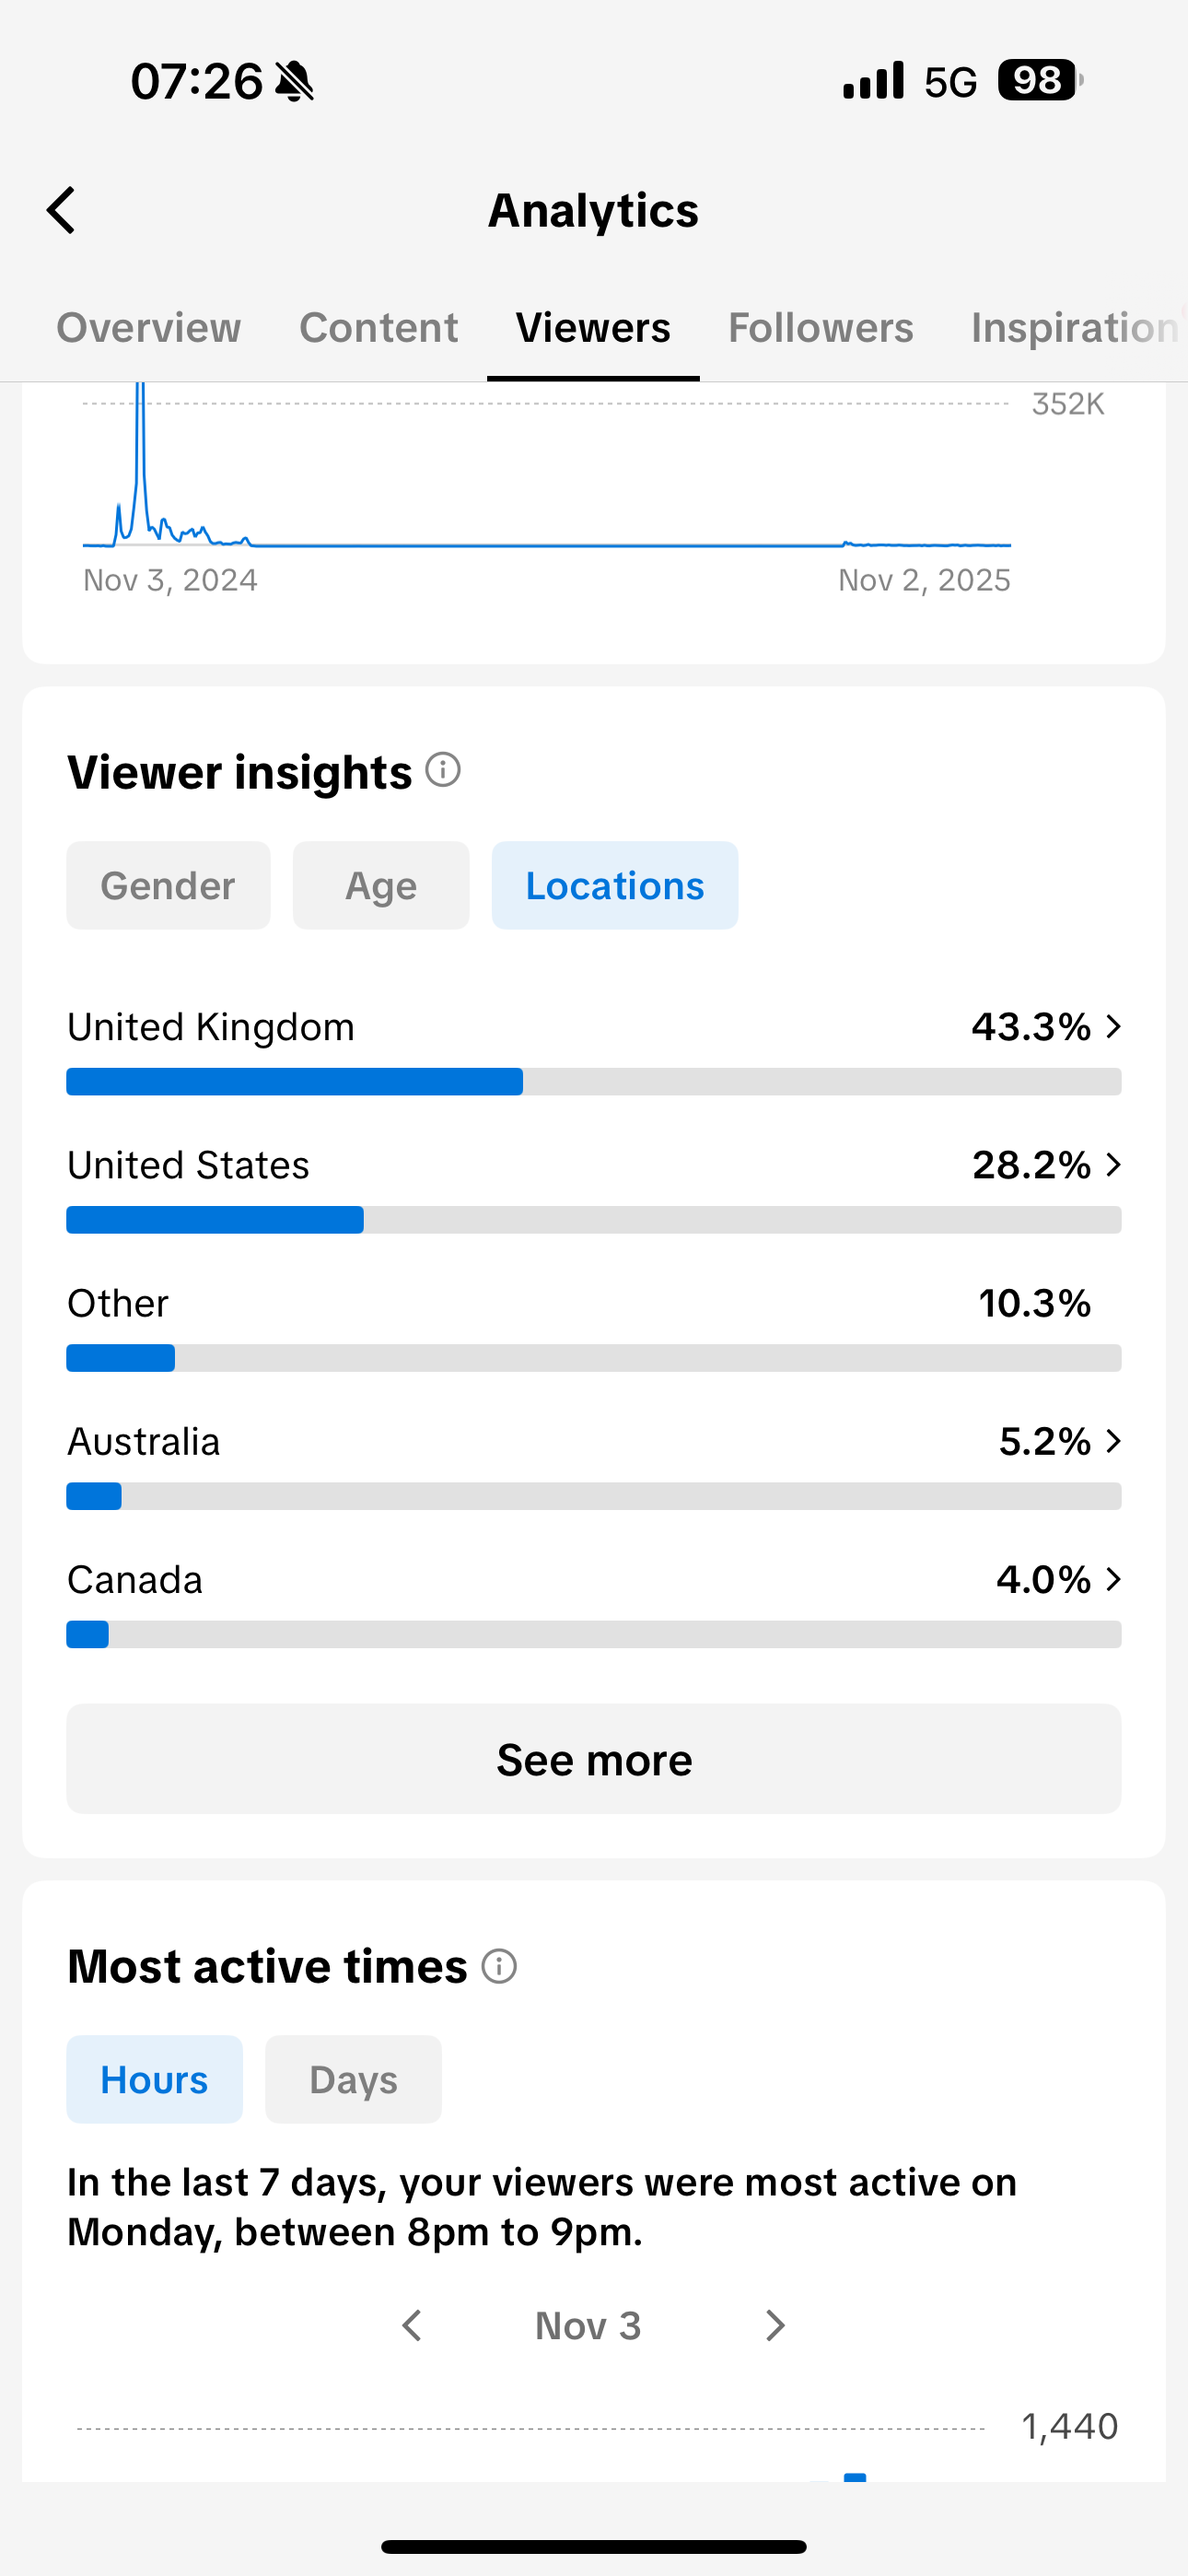Select the Age filter chip
This screenshot has width=1188, height=2576.
pyautogui.click(x=381, y=885)
